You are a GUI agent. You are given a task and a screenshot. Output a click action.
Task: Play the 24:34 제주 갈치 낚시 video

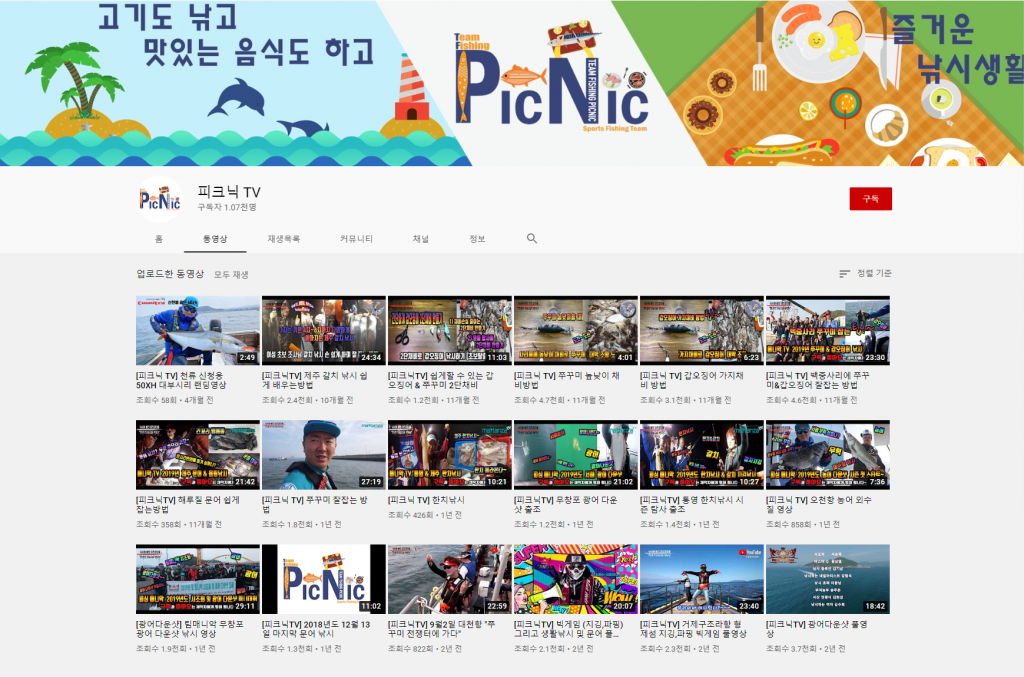[x=324, y=331]
